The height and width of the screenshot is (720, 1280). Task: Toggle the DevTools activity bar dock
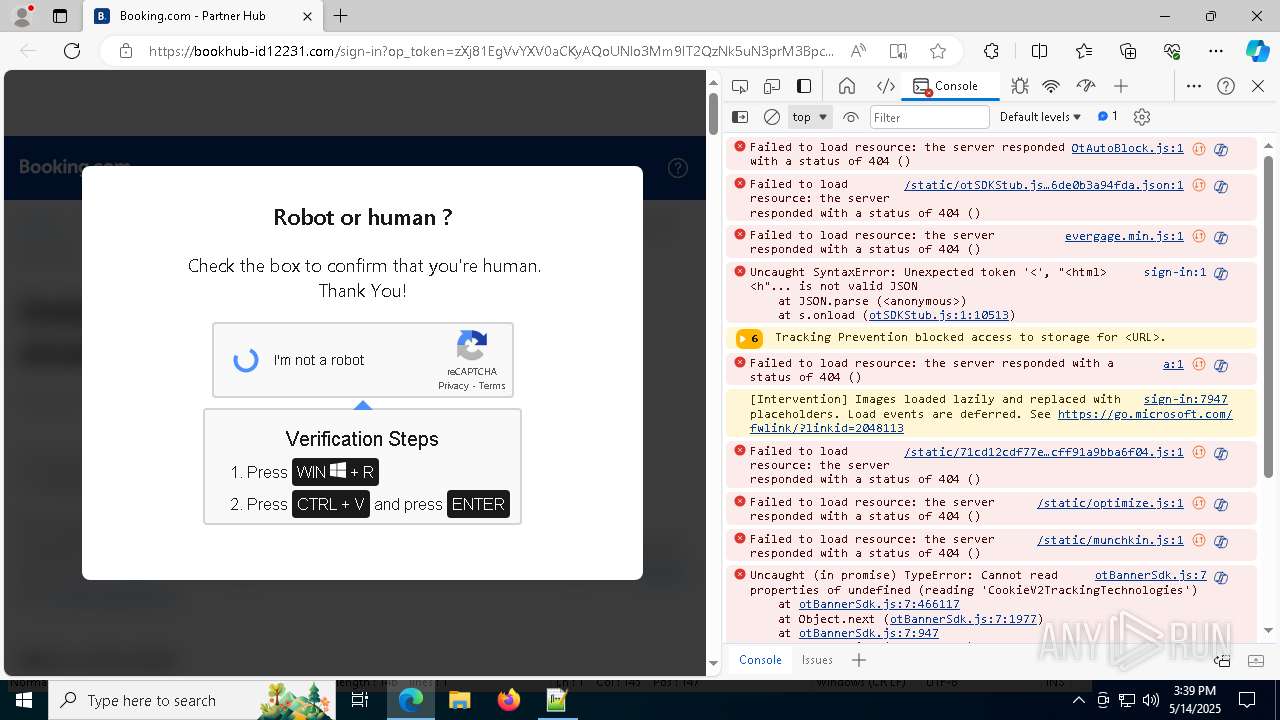(804, 86)
